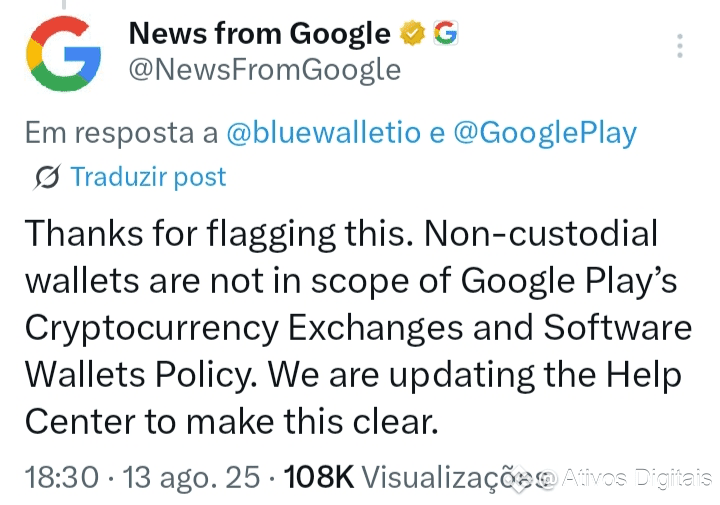Image resolution: width=720 pixels, height=505 pixels.
Task: Open the Google profile avatar
Action: 65,59
